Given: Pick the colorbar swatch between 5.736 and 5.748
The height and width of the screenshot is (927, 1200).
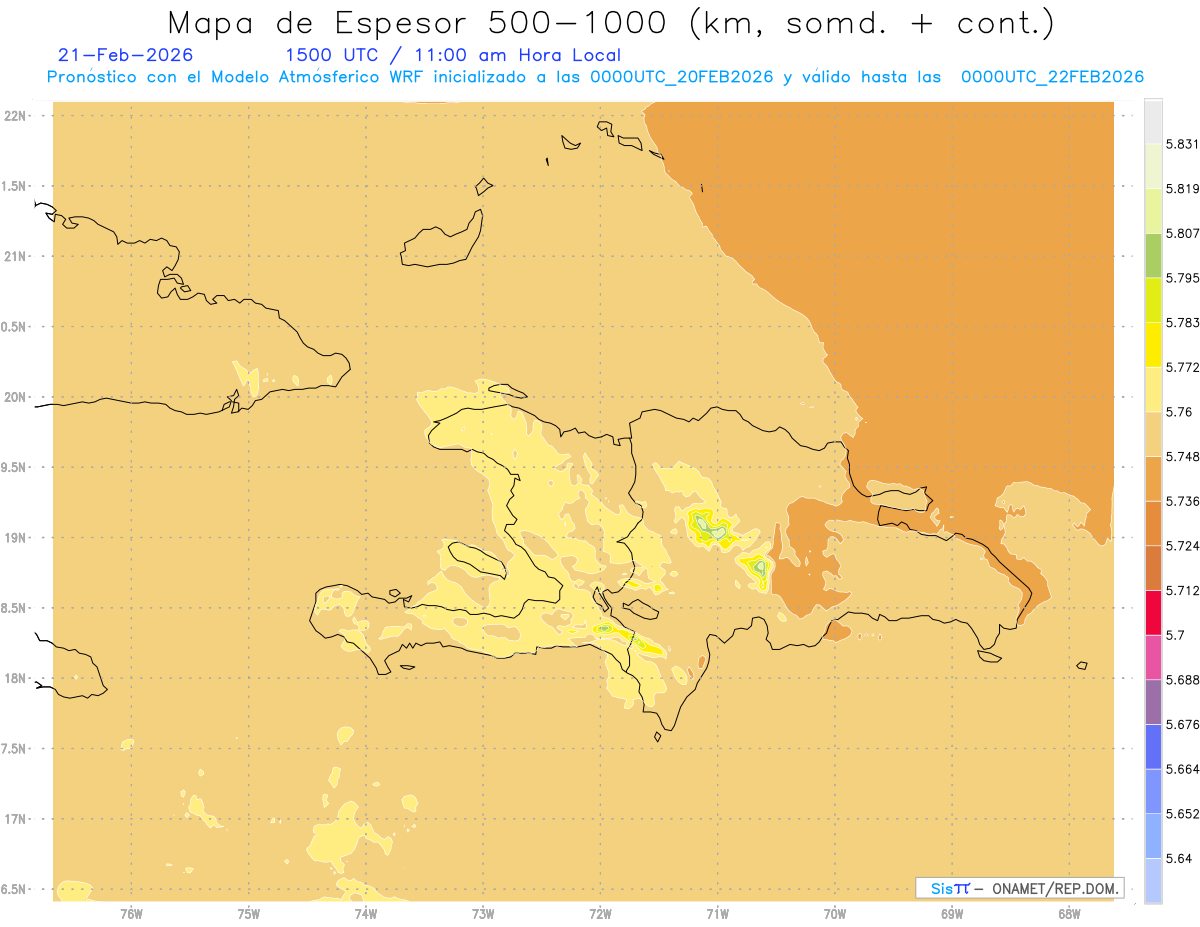Looking at the screenshot, I should [x=1153, y=479].
